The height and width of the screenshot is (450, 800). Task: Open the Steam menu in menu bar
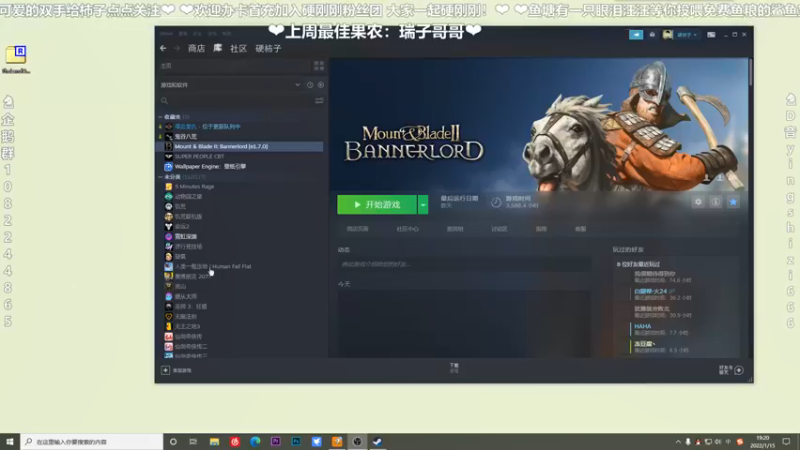166,34
